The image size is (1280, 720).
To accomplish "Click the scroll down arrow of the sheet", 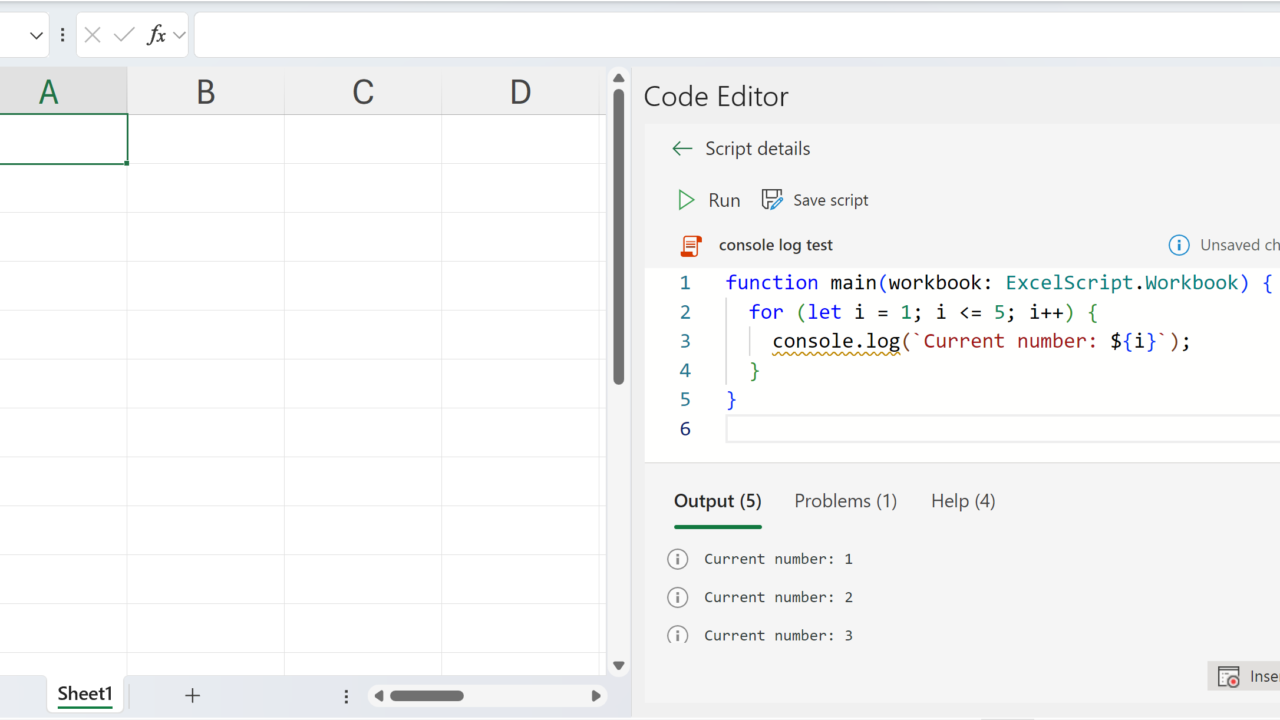I will pyautogui.click(x=618, y=666).
